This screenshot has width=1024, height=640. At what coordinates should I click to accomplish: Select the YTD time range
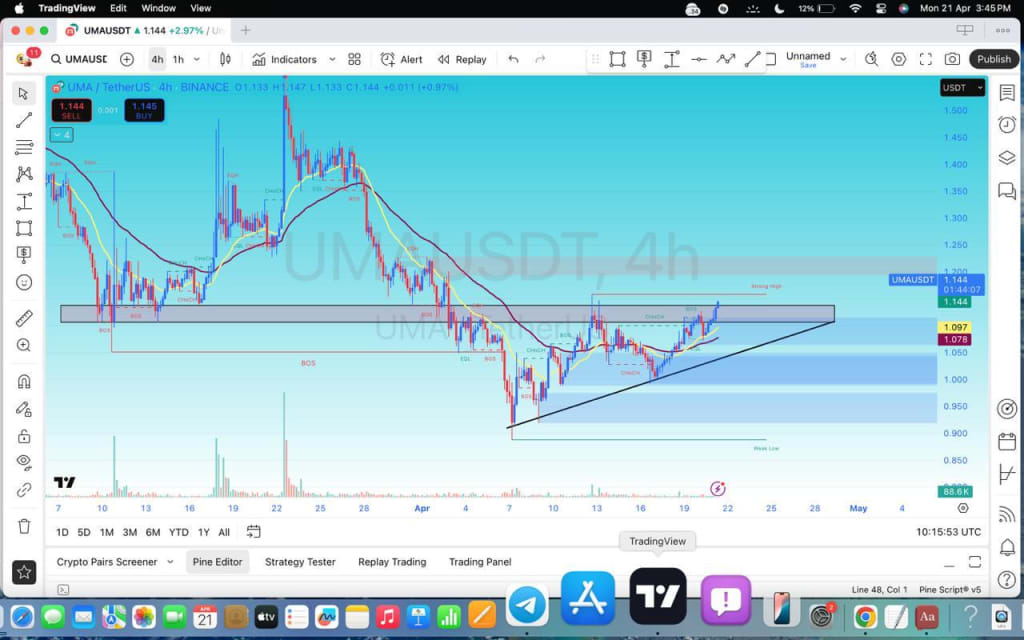[178, 532]
